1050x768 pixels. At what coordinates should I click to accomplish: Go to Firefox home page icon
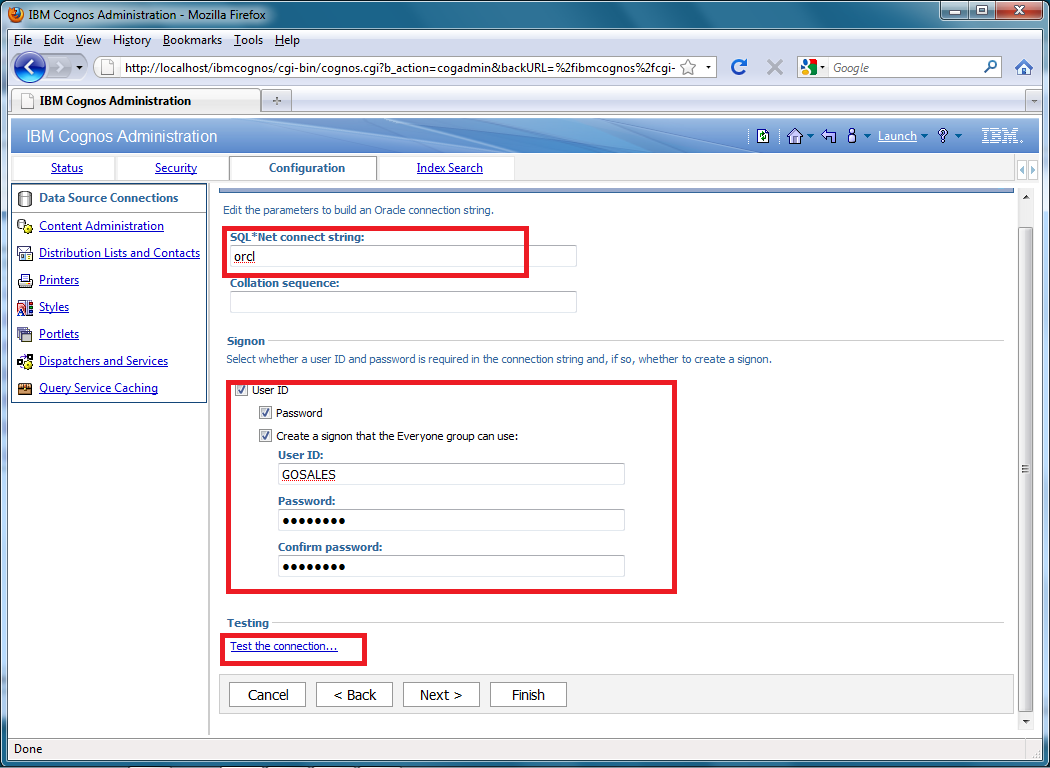[1023, 67]
